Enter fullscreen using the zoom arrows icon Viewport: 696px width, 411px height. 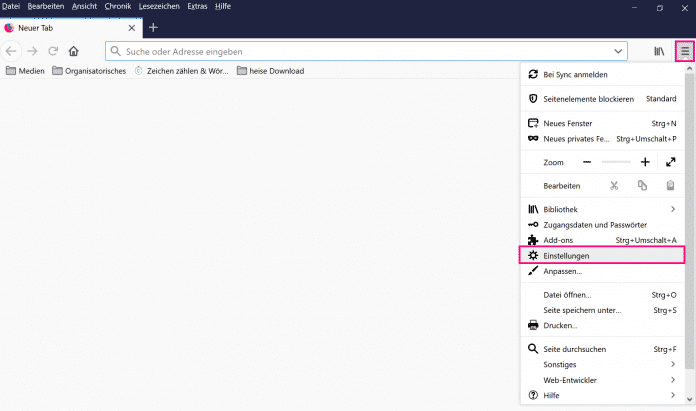tap(670, 162)
